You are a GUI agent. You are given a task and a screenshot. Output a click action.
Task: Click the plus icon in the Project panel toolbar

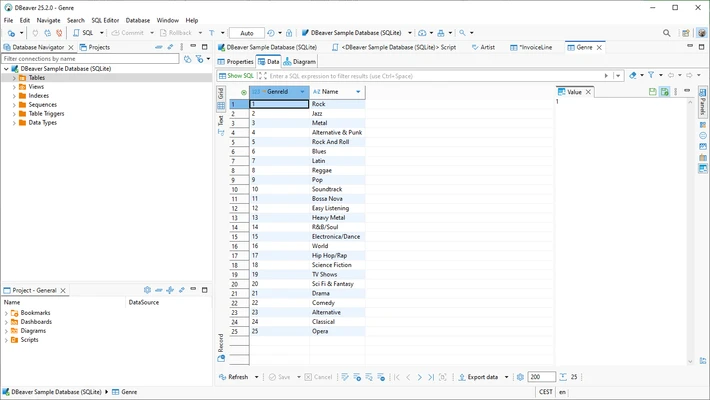(170, 290)
